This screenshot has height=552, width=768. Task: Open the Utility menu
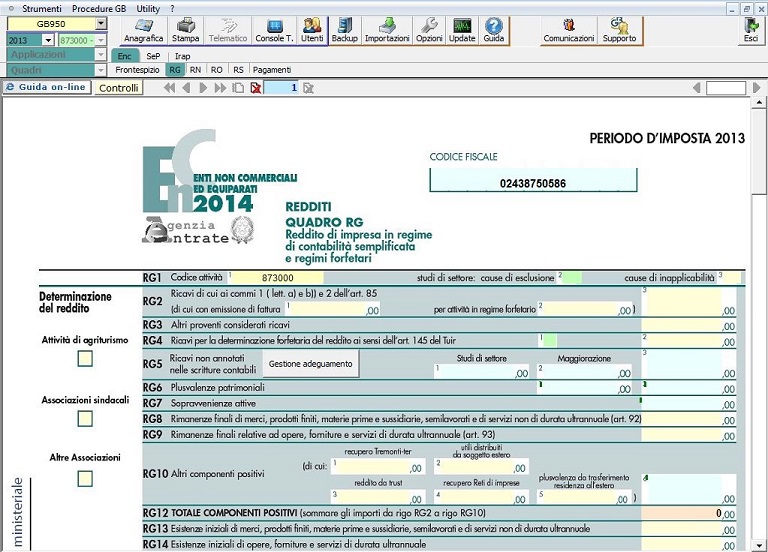pos(148,8)
